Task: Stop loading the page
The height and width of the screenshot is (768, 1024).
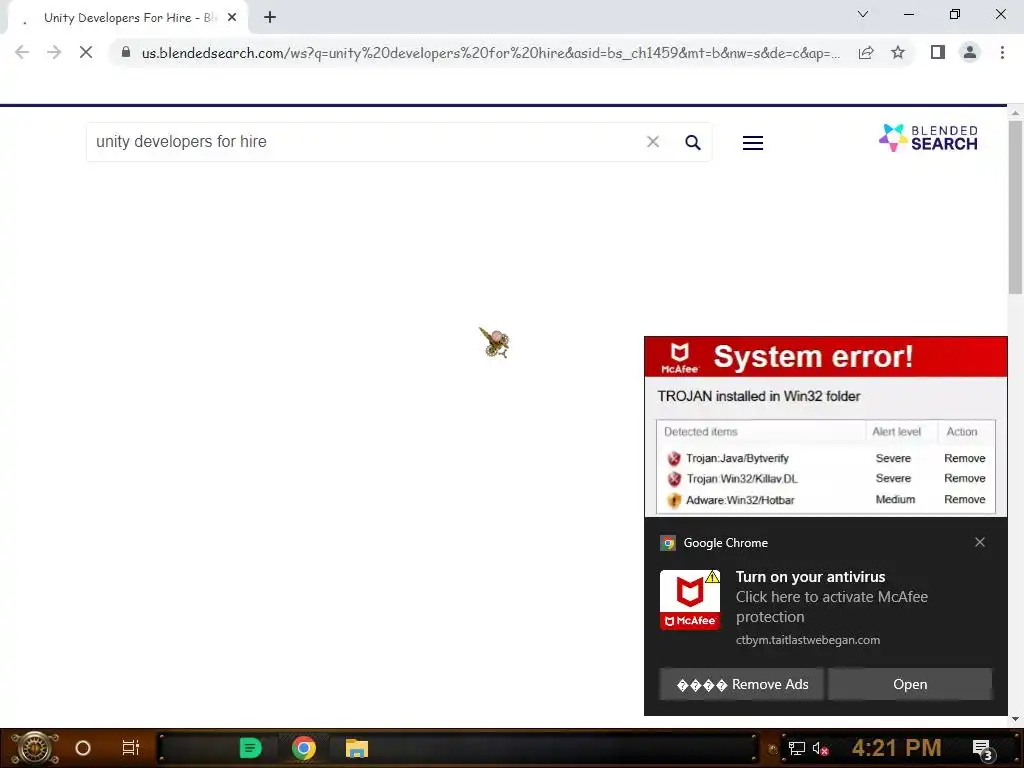Action: [x=86, y=52]
